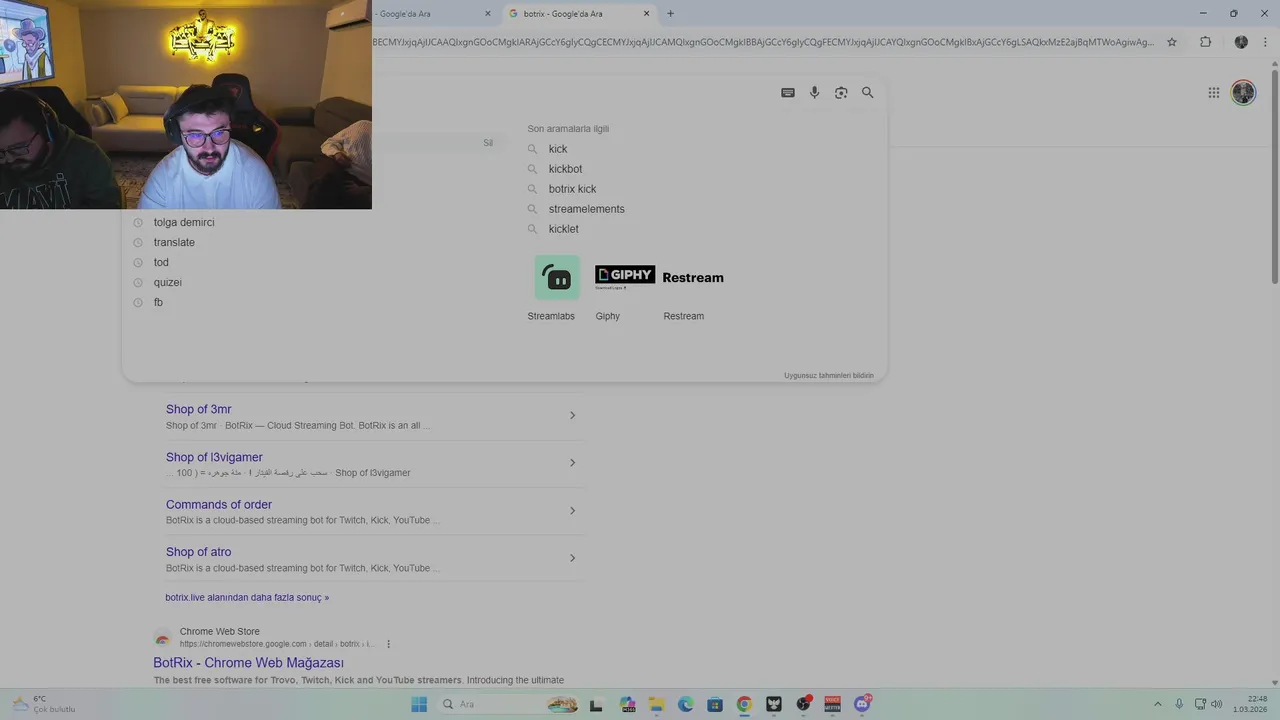
Task: Open Voicemeeter from taskbar
Action: (832, 704)
